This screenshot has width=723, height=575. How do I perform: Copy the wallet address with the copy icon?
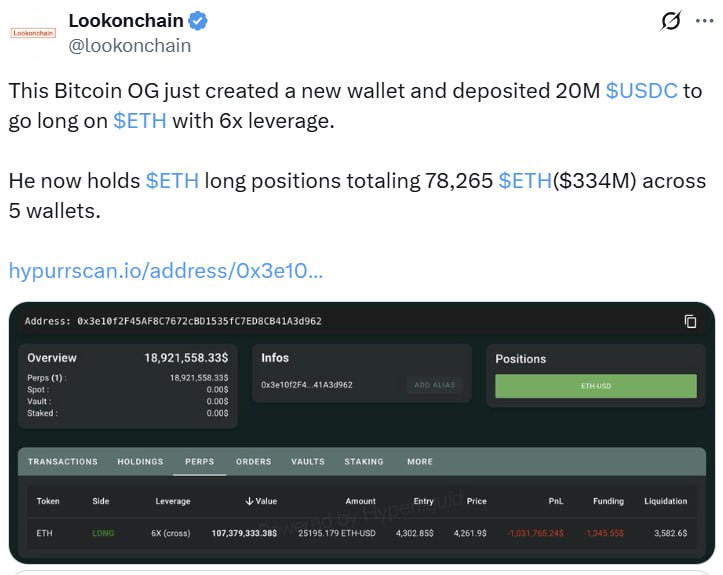click(x=690, y=321)
